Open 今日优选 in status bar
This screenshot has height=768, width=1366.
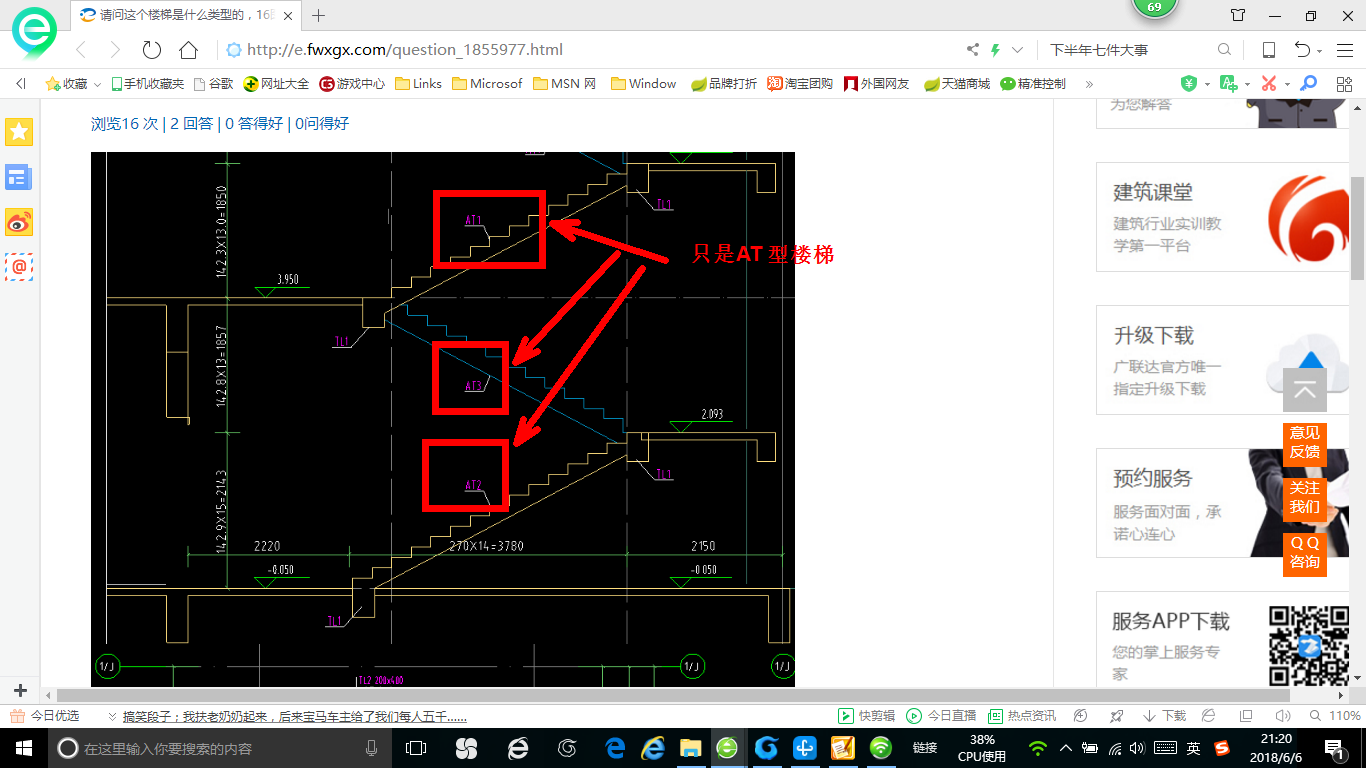tap(45, 716)
